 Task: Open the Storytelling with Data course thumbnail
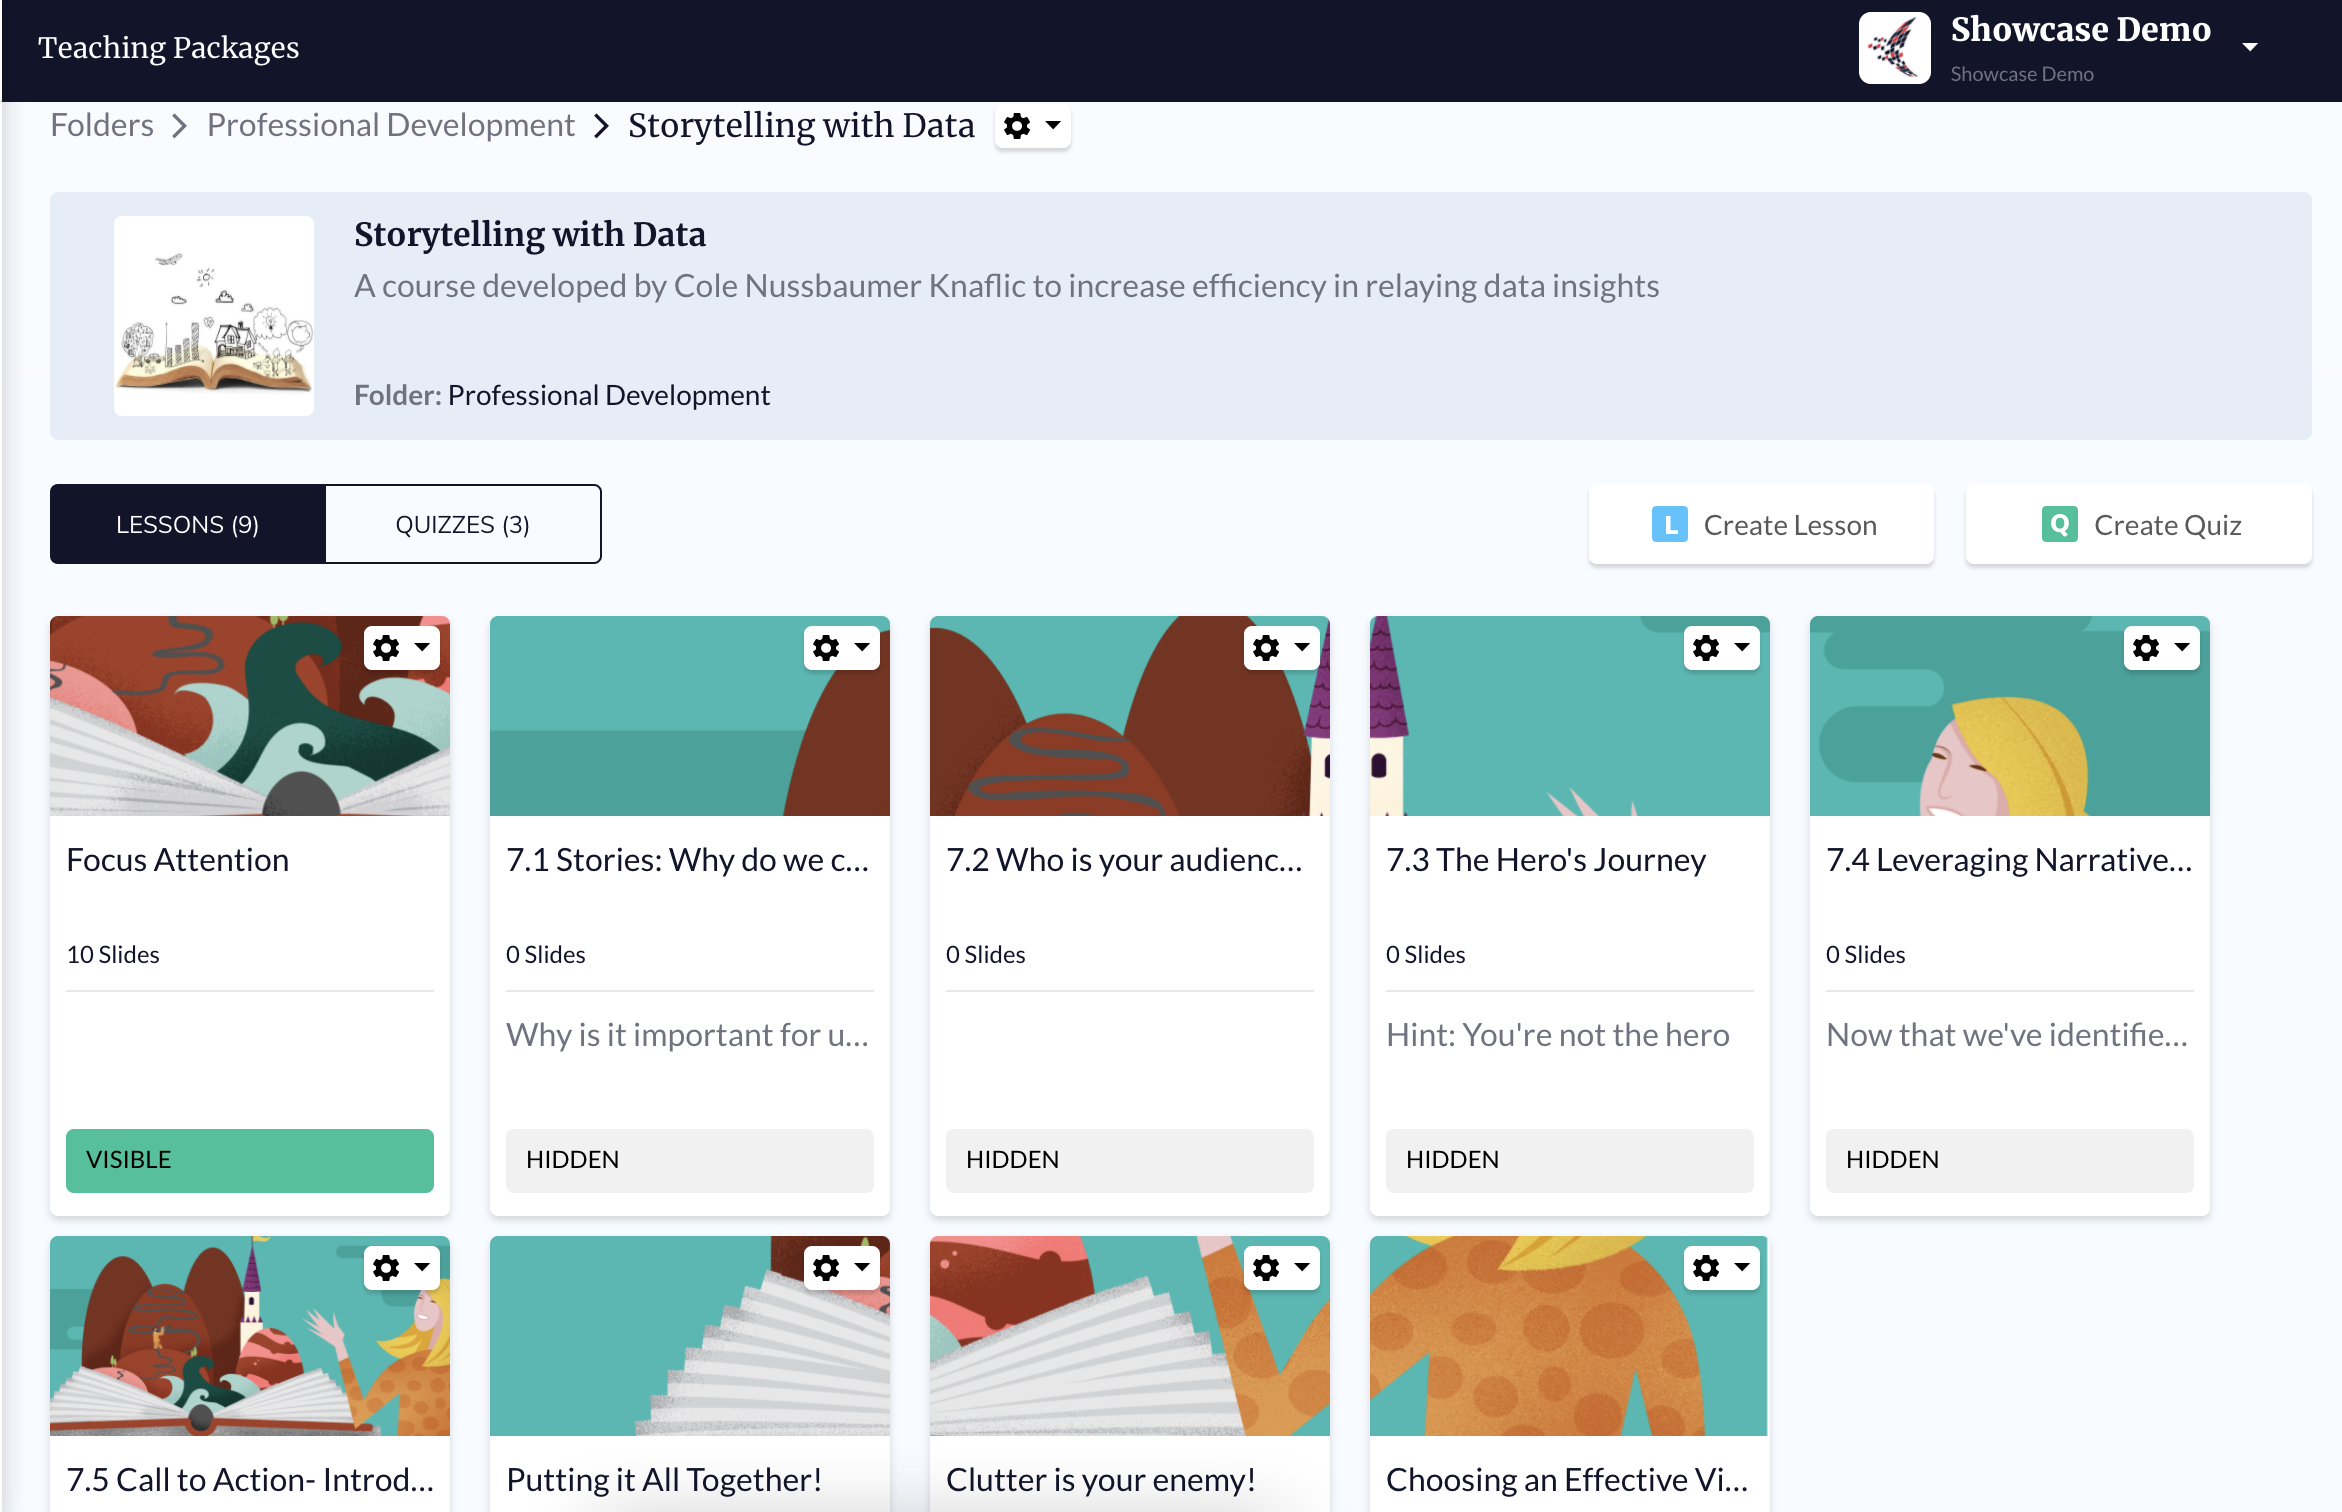(214, 316)
